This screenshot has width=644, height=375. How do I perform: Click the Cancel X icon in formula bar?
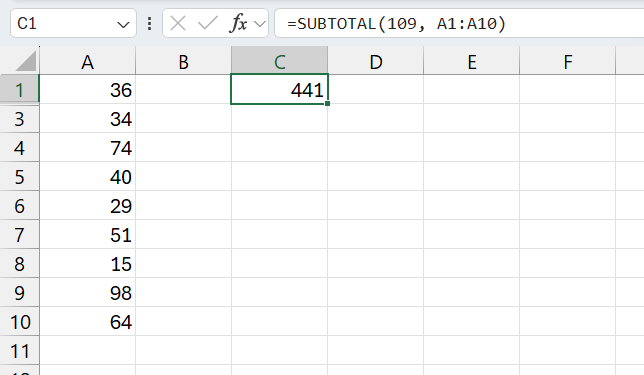[x=178, y=23]
